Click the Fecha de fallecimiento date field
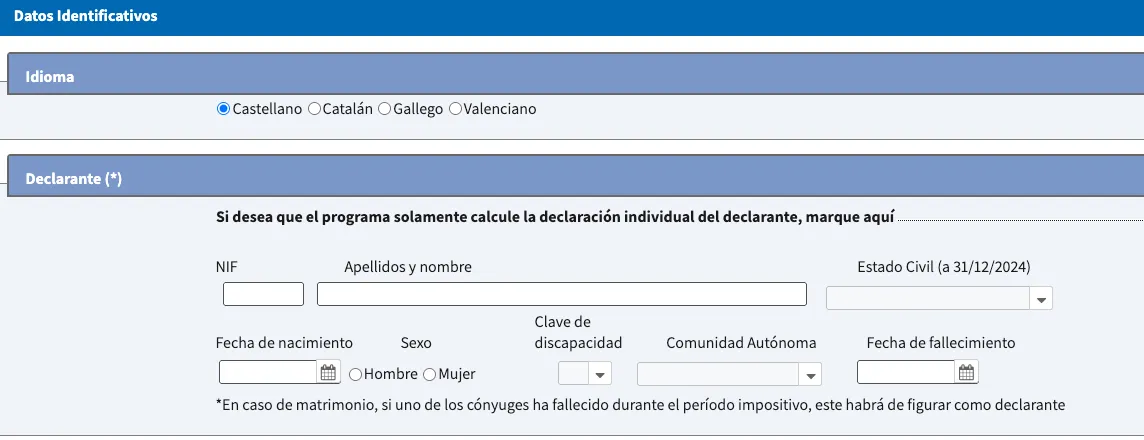 (x=906, y=373)
